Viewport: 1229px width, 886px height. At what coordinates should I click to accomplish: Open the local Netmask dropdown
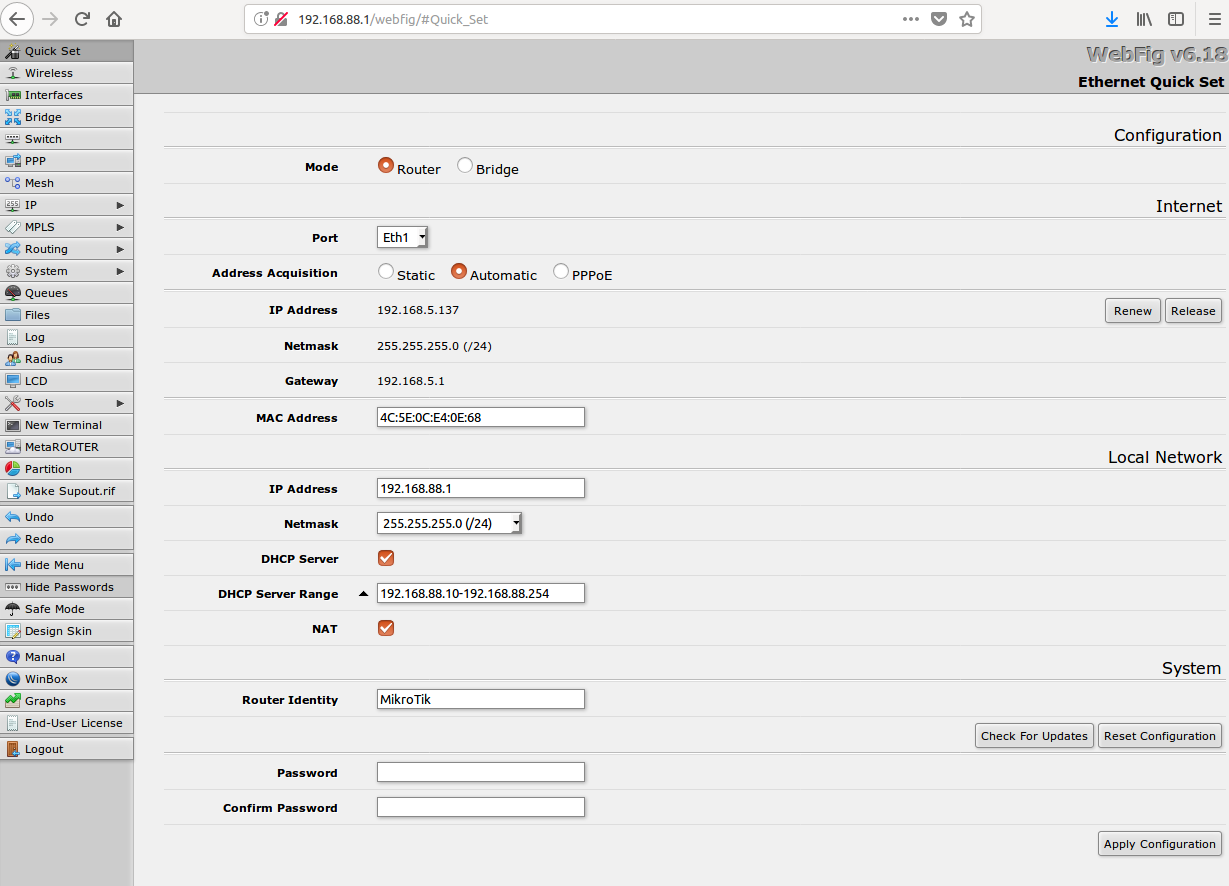pyautogui.click(x=450, y=523)
